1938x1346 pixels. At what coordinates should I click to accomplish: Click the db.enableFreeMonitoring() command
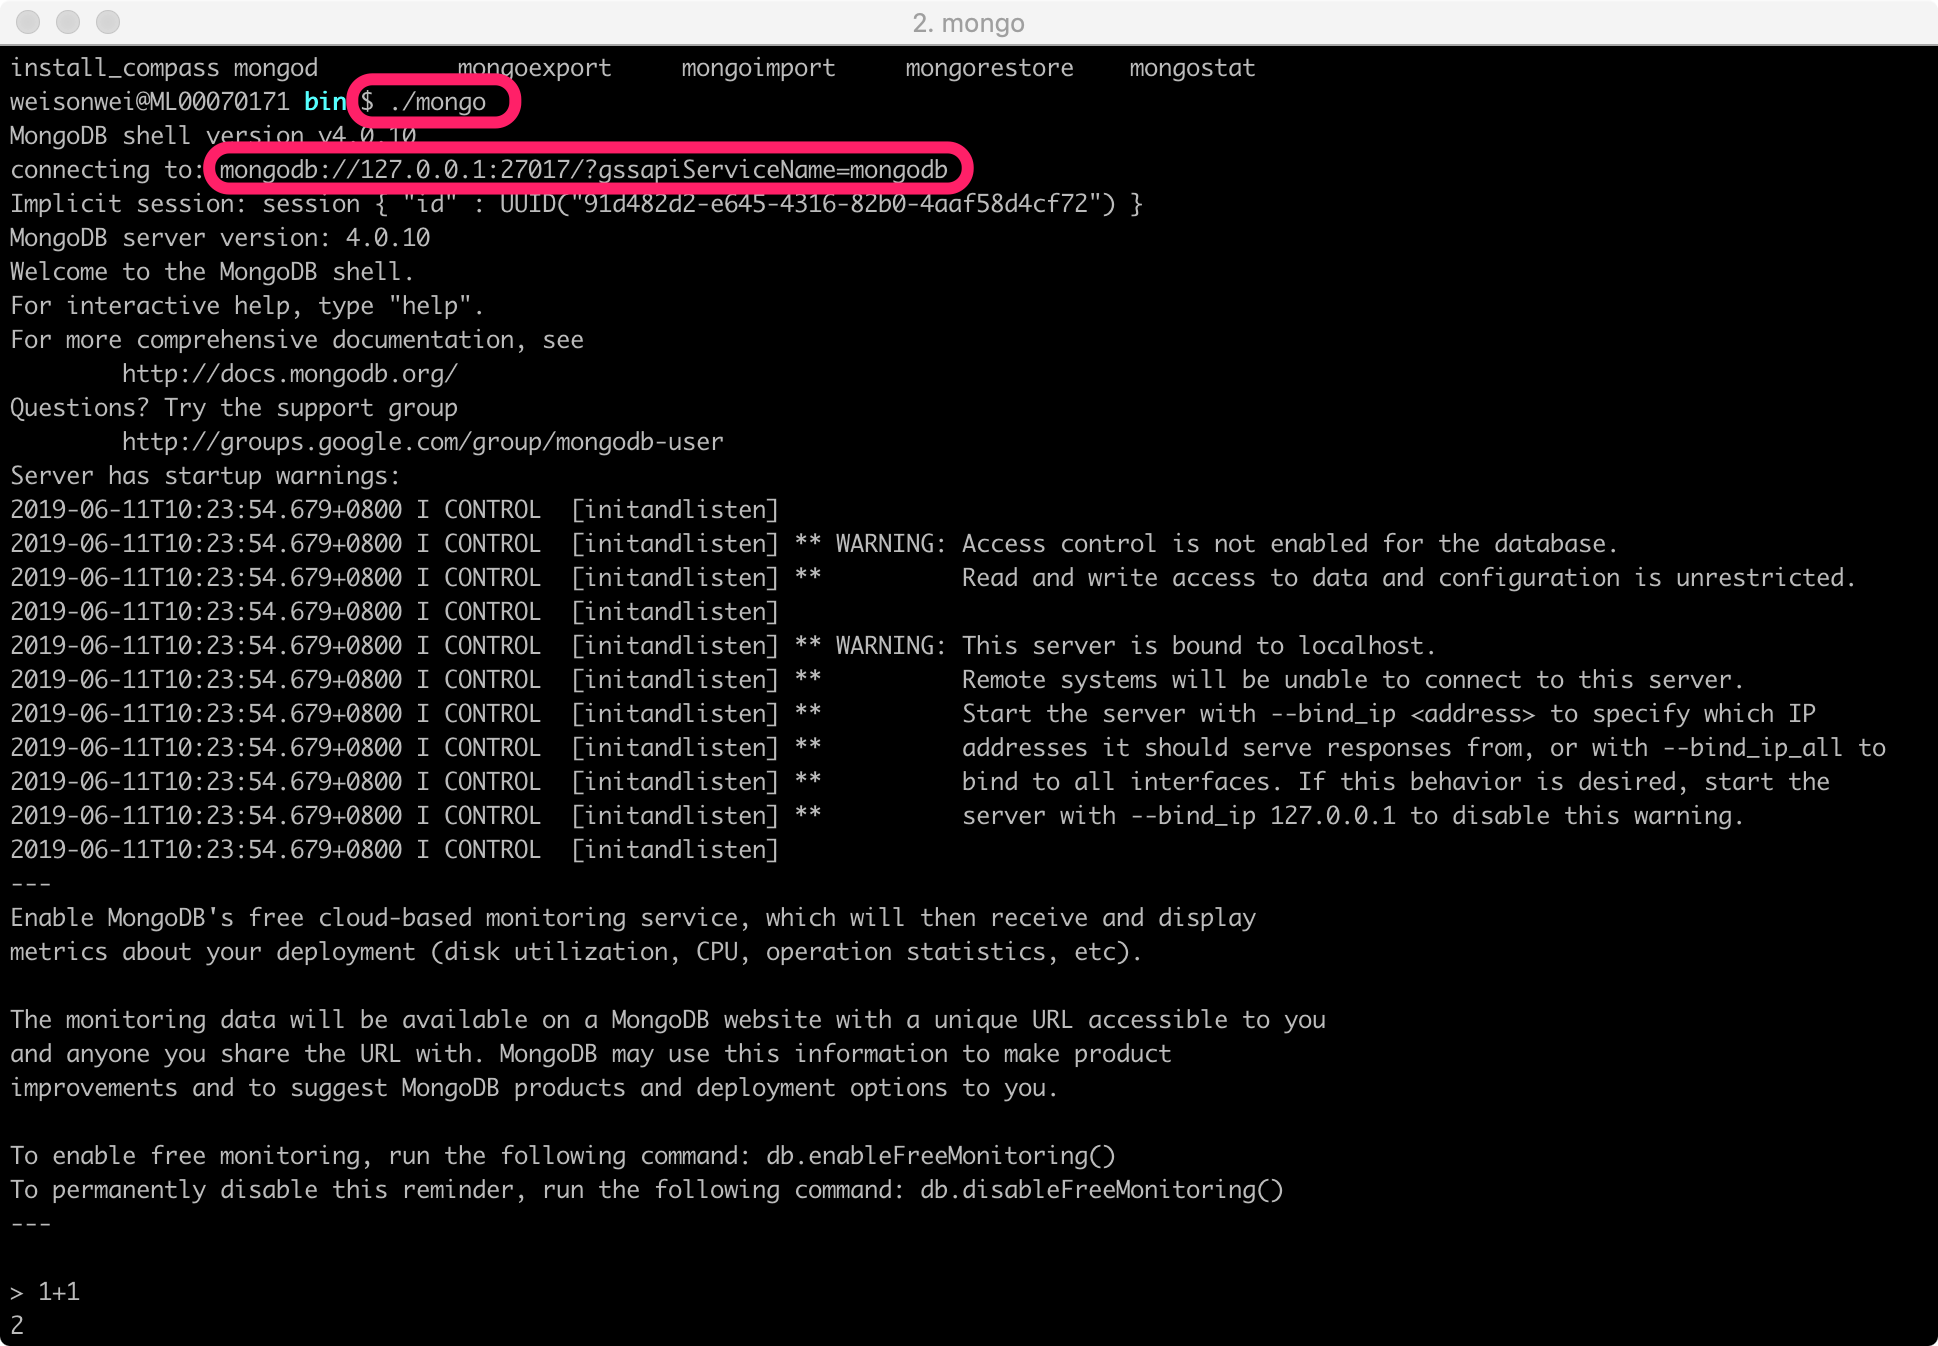(941, 1156)
